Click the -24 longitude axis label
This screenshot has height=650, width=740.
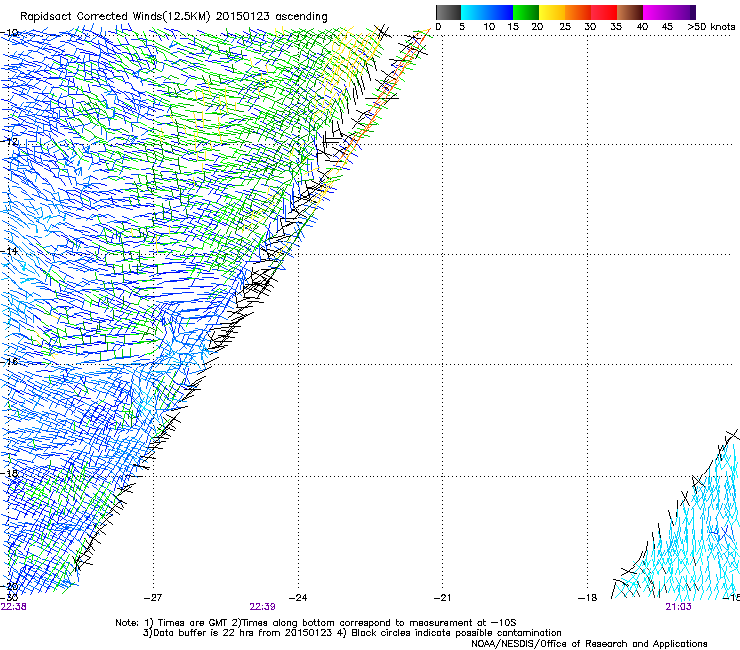tap(298, 598)
